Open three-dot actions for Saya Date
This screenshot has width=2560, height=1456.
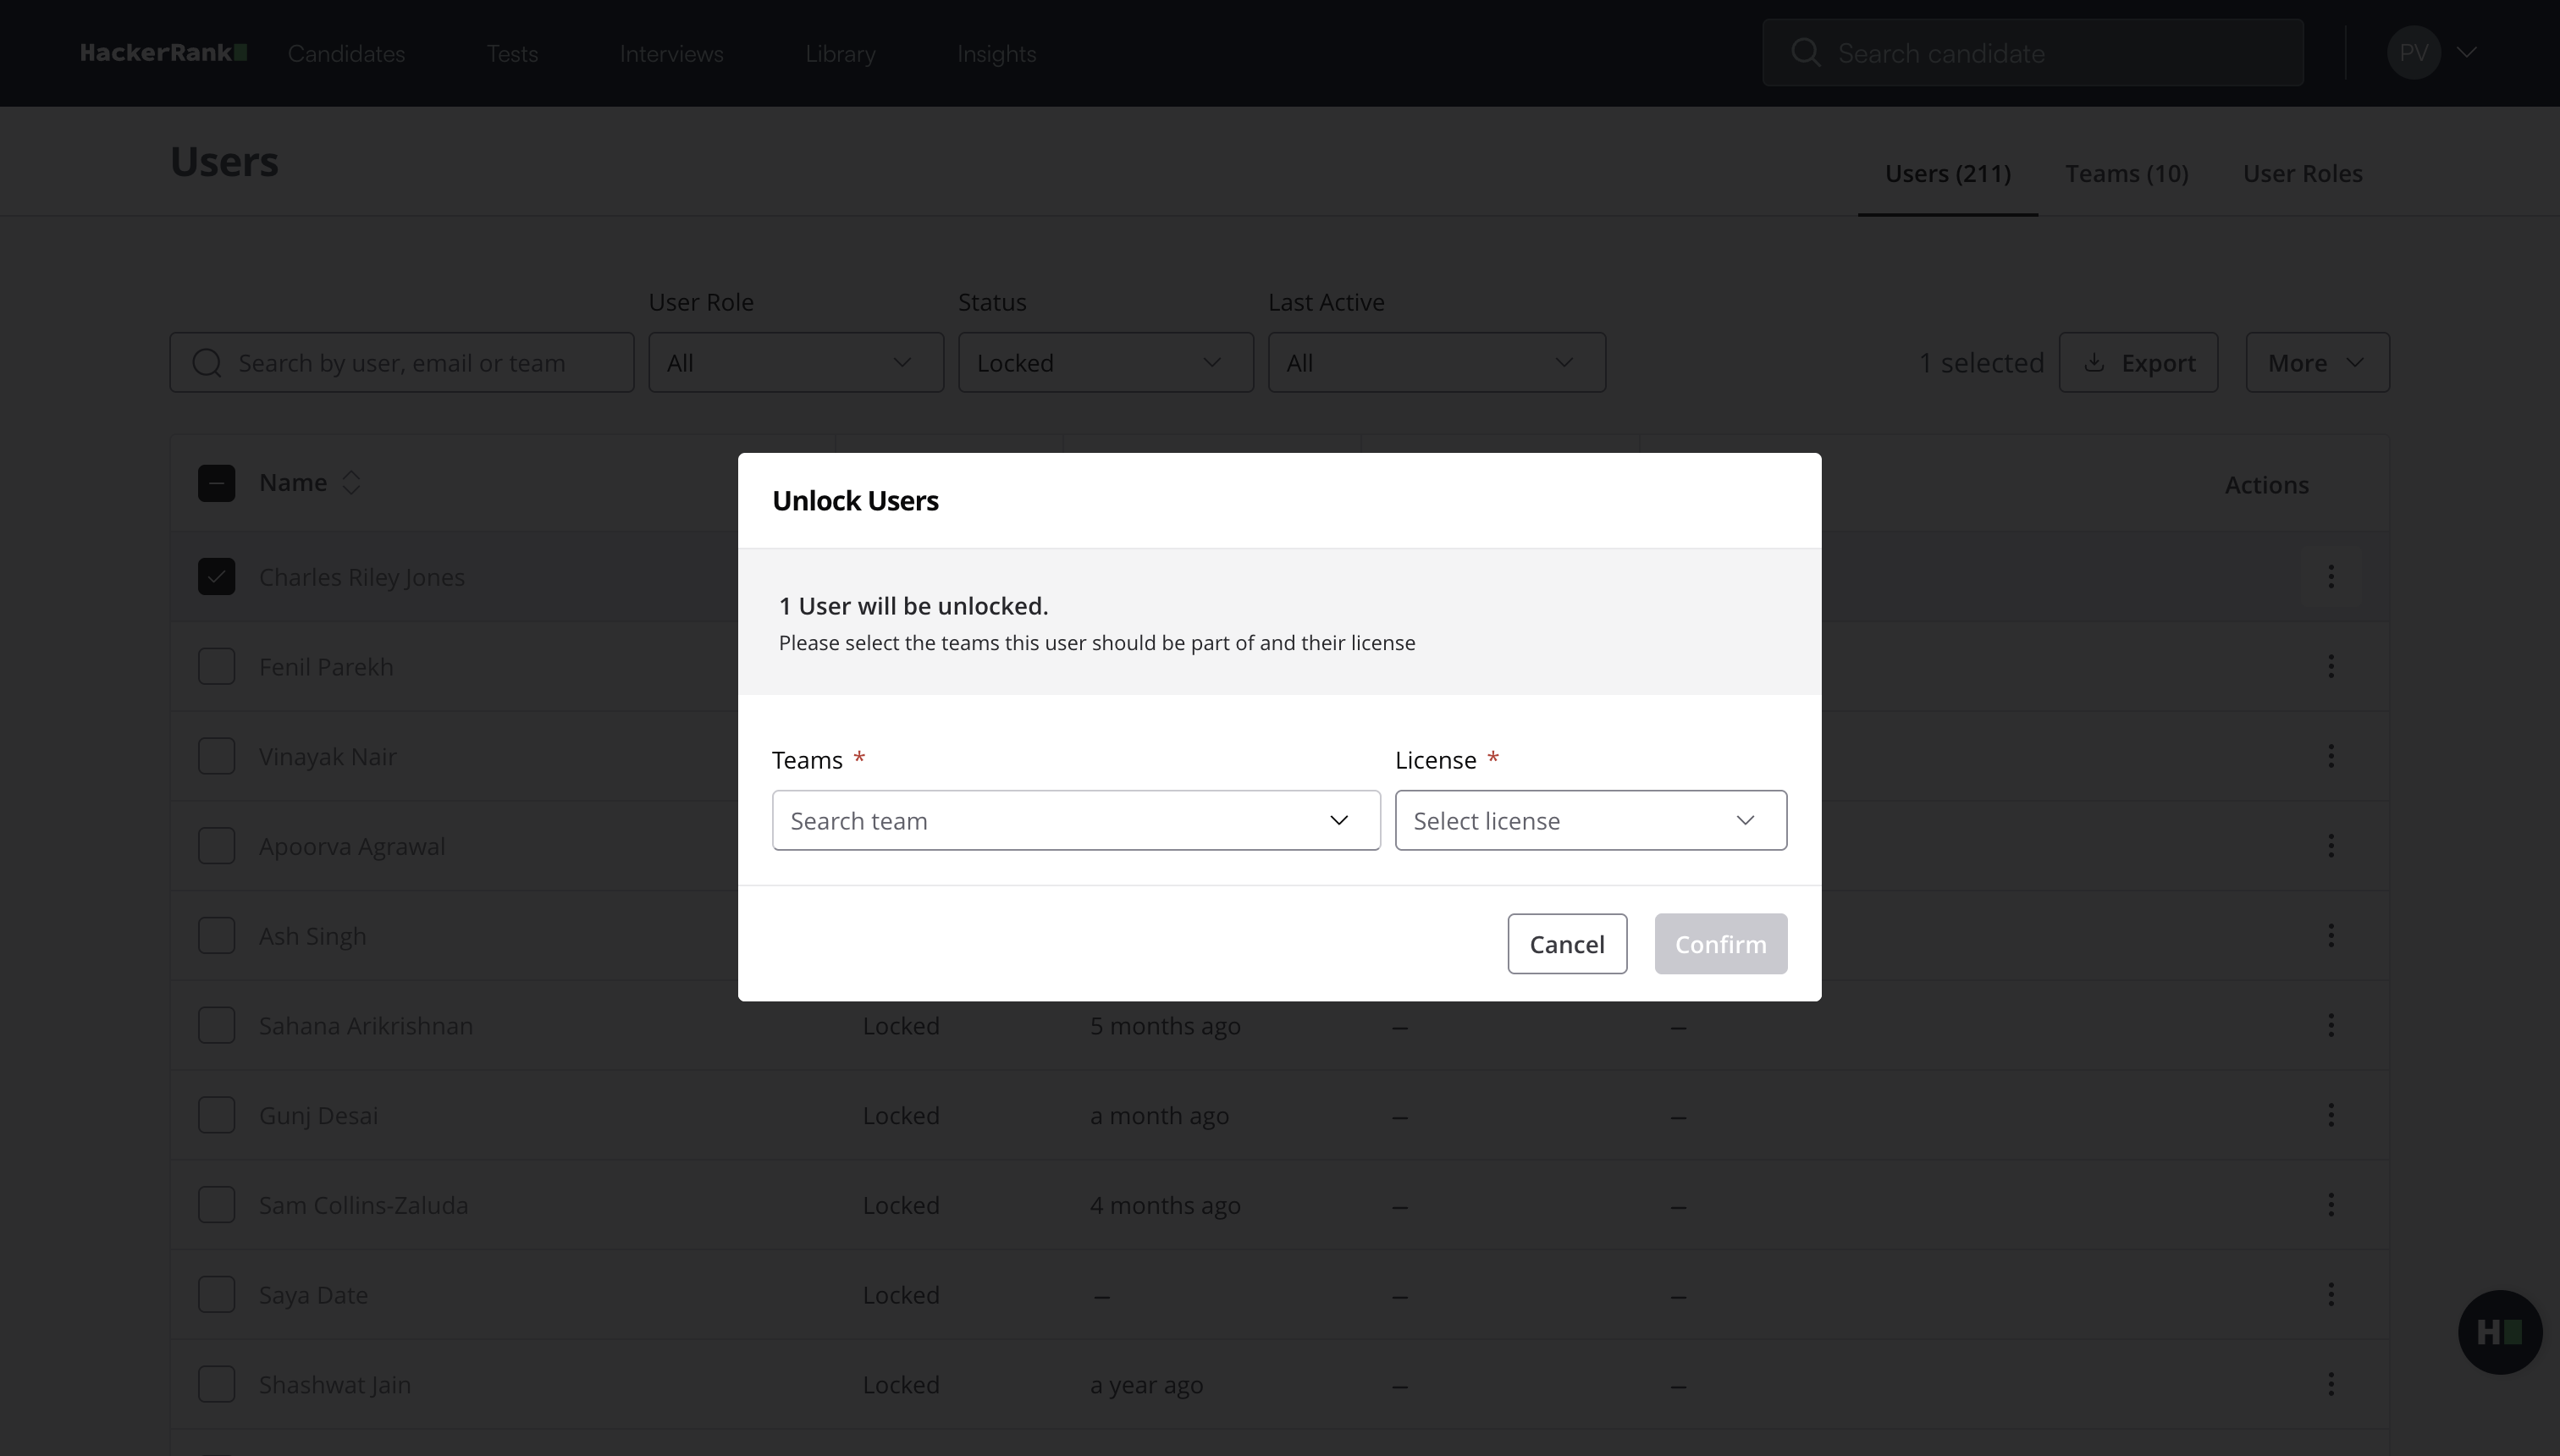pos(2331,1294)
